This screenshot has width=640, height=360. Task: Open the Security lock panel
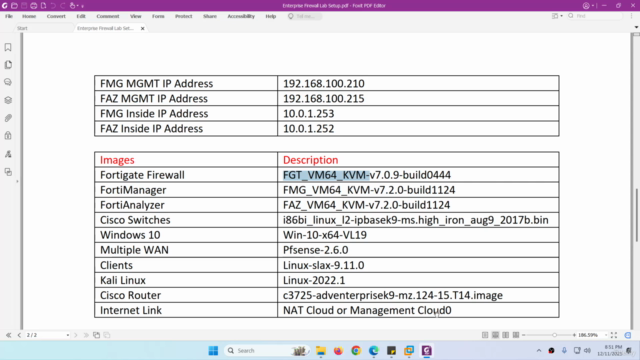8,136
